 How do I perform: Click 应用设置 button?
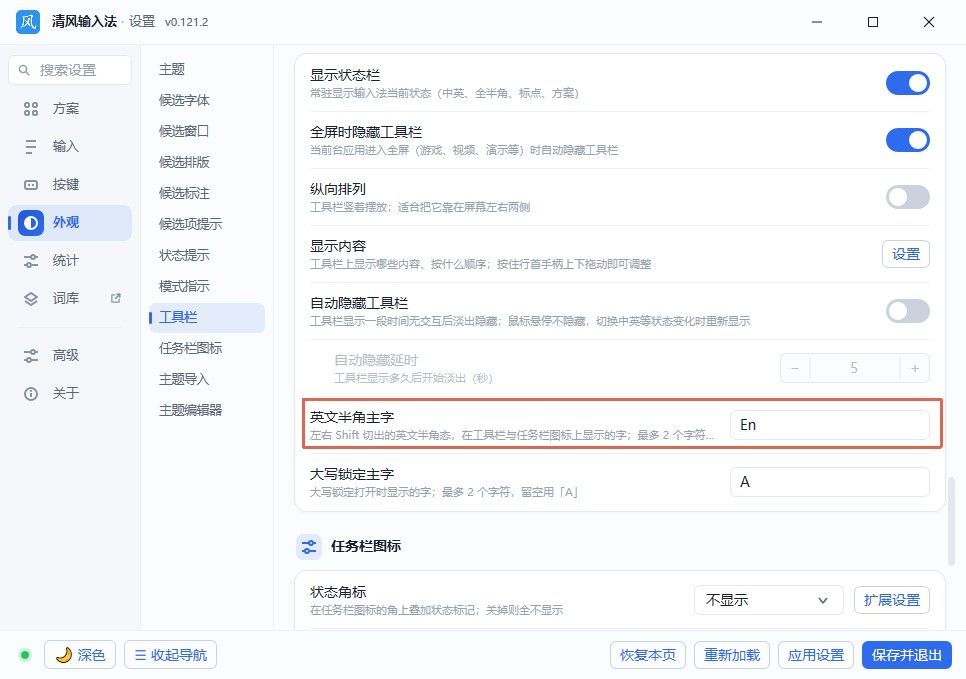pos(816,655)
